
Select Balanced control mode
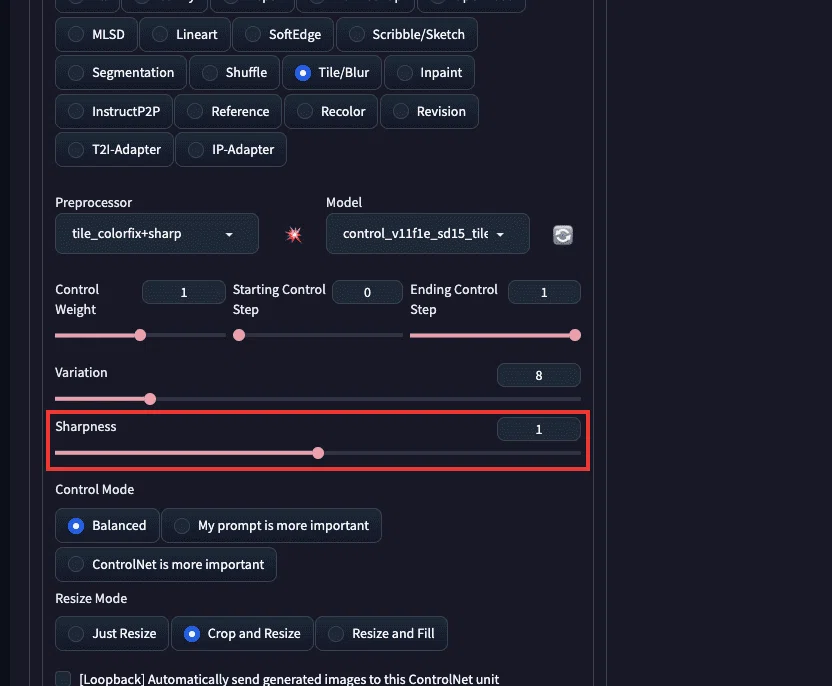[107, 526]
